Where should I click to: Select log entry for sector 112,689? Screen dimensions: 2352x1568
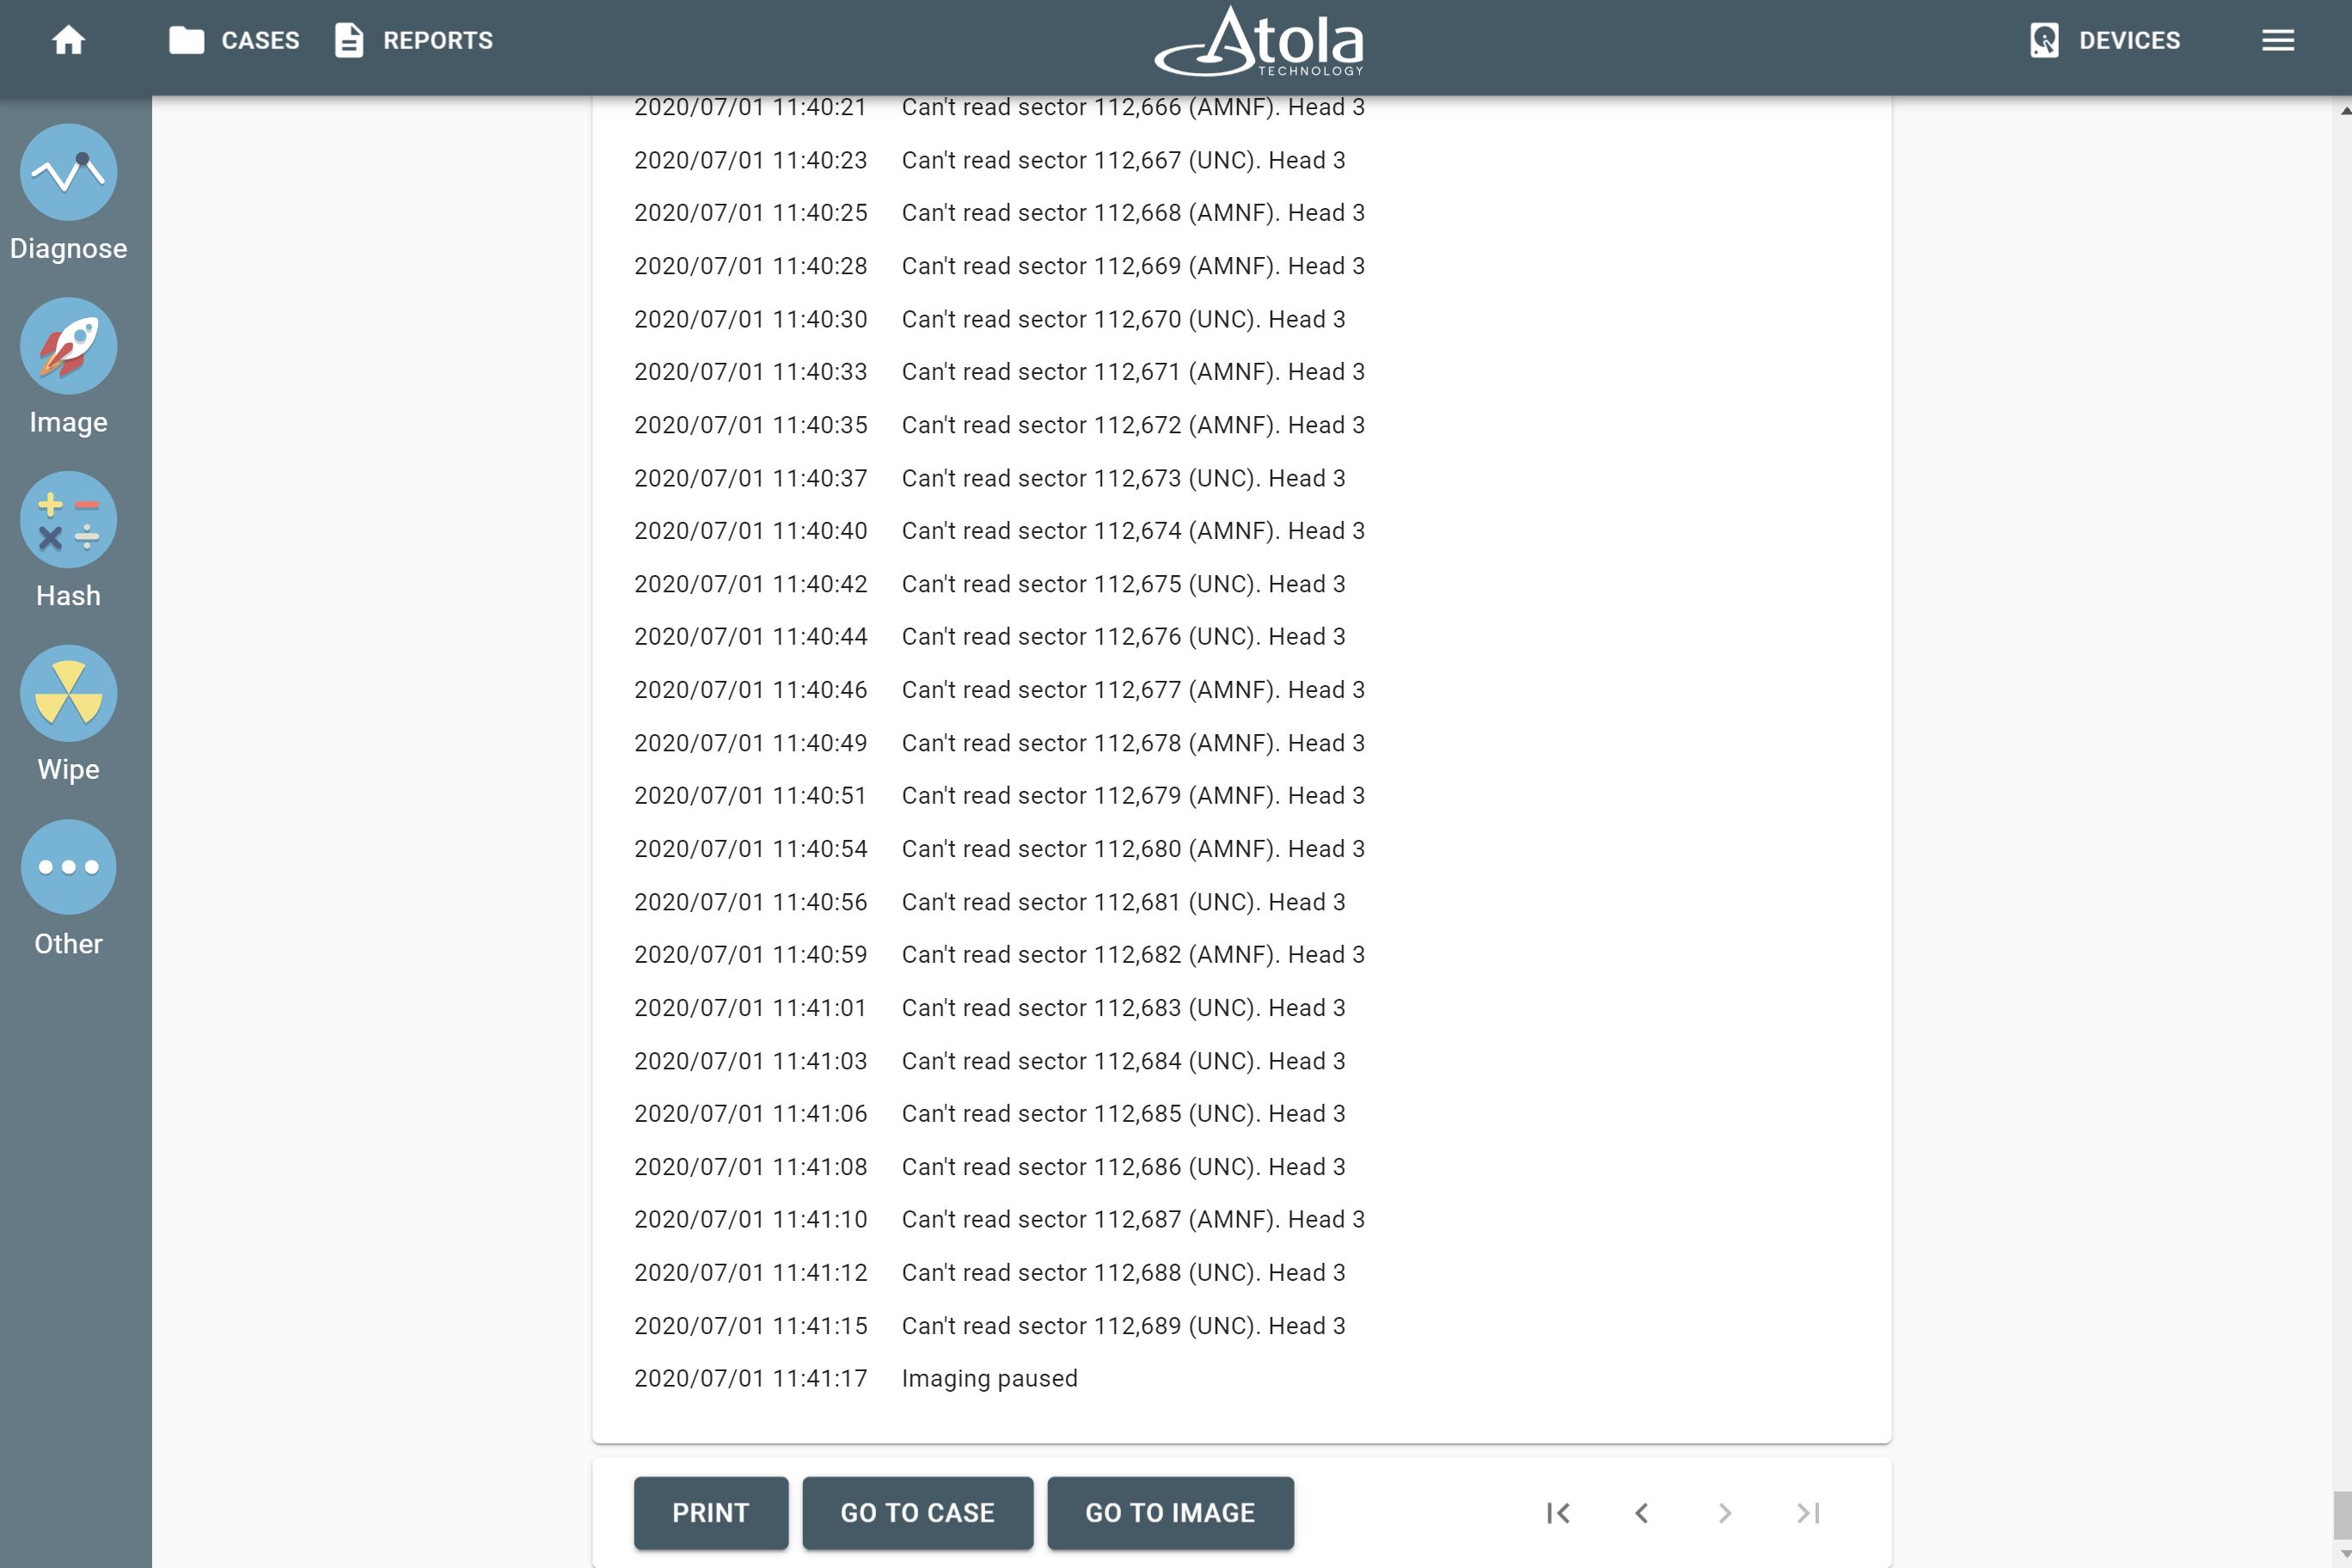tap(990, 1325)
